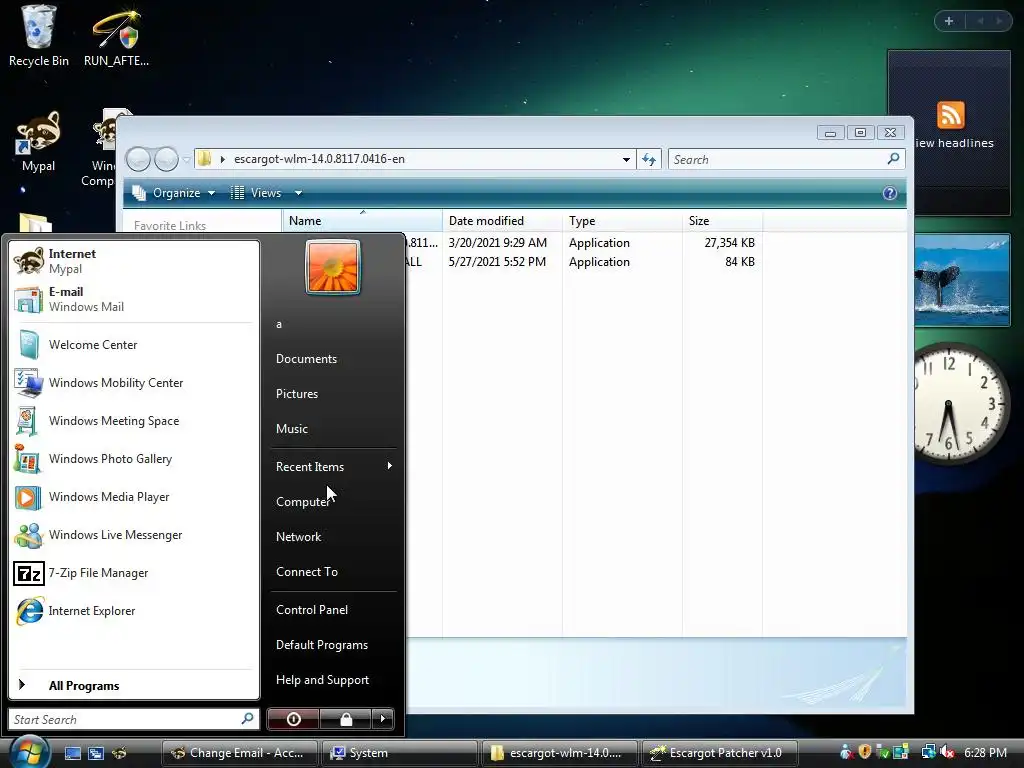1024x768 pixels.
Task: Open Computer from Start menu
Action: point(333,502)
